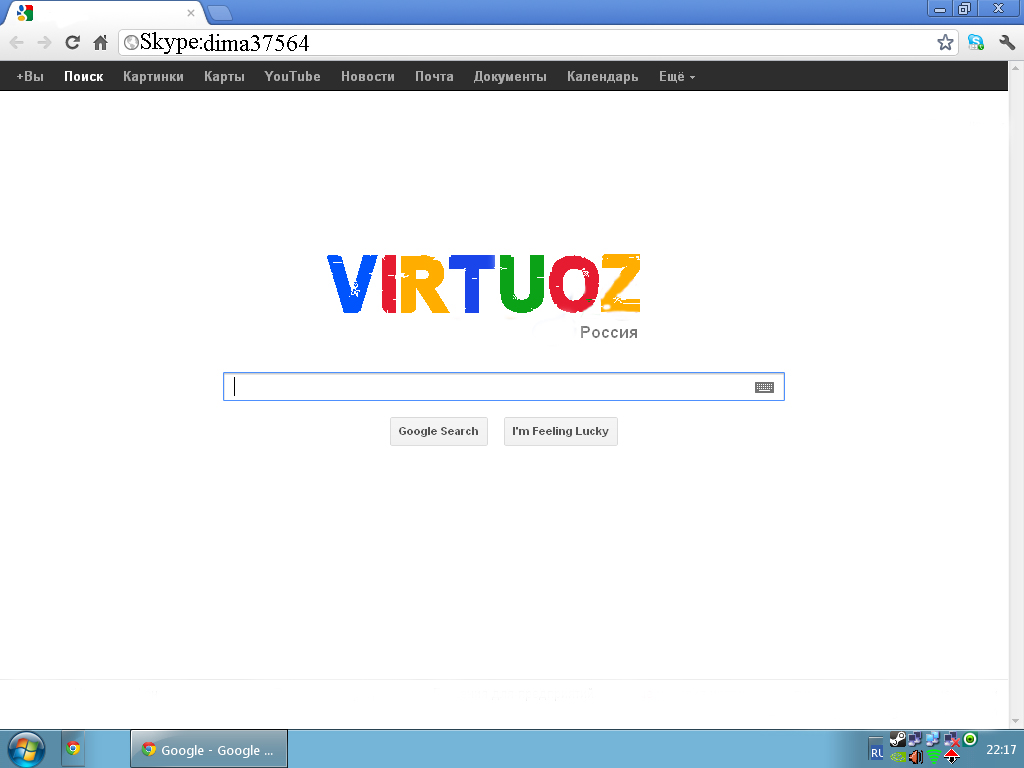The image size is (1024, 768).
Task: Open disconnected network tray icon with red X
Action: tap(952, 739)
